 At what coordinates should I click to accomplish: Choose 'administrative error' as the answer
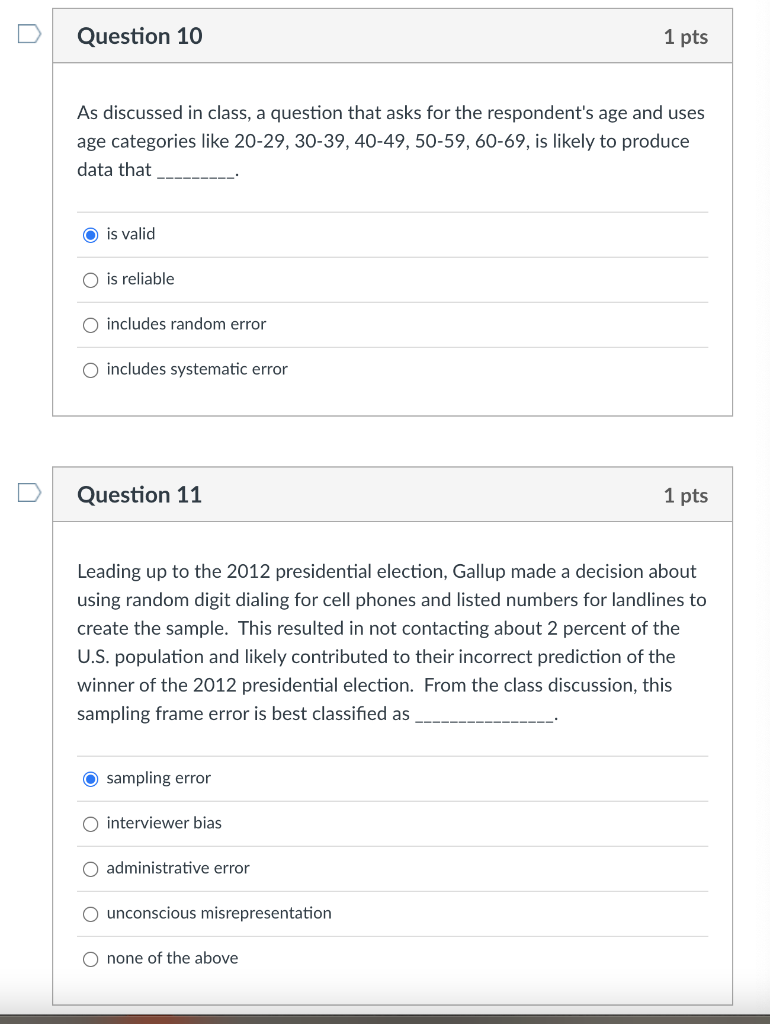click(91, 868)
